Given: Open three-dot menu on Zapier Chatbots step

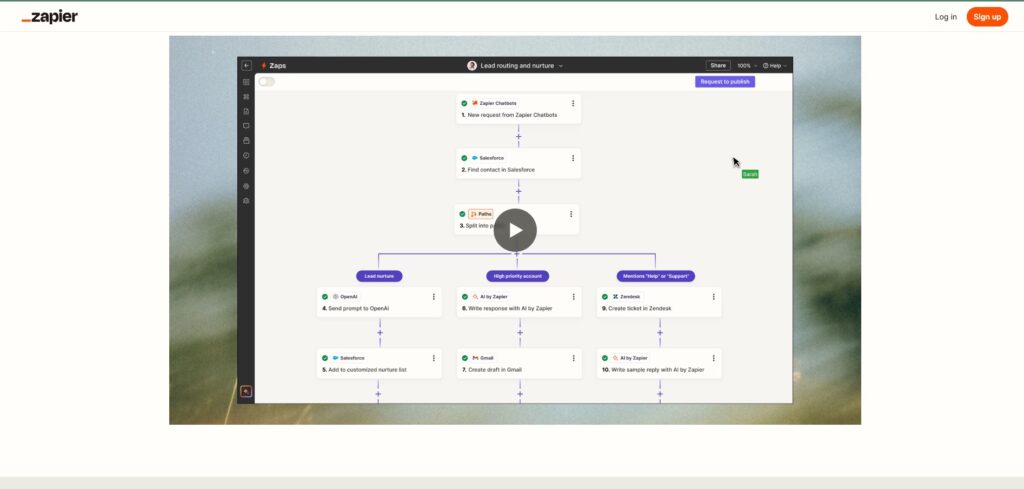Looking at the screenshot, I should coord(573,103).
